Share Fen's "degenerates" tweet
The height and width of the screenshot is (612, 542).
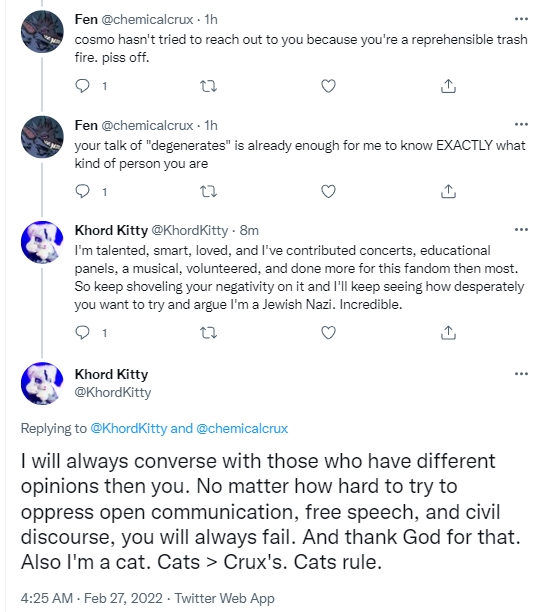[x=448, y=191]
